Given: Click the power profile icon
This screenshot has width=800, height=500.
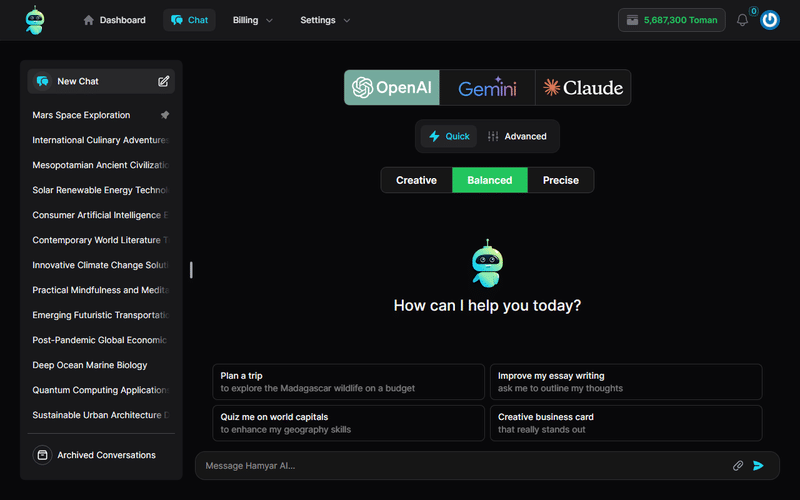Looking at the screenshot, I should 769,20.
